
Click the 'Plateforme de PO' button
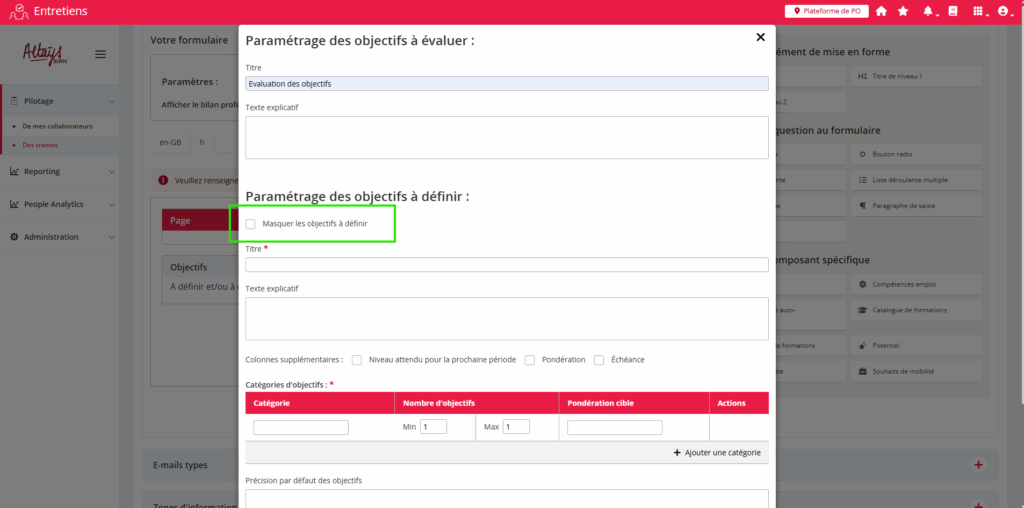[826, 11]
